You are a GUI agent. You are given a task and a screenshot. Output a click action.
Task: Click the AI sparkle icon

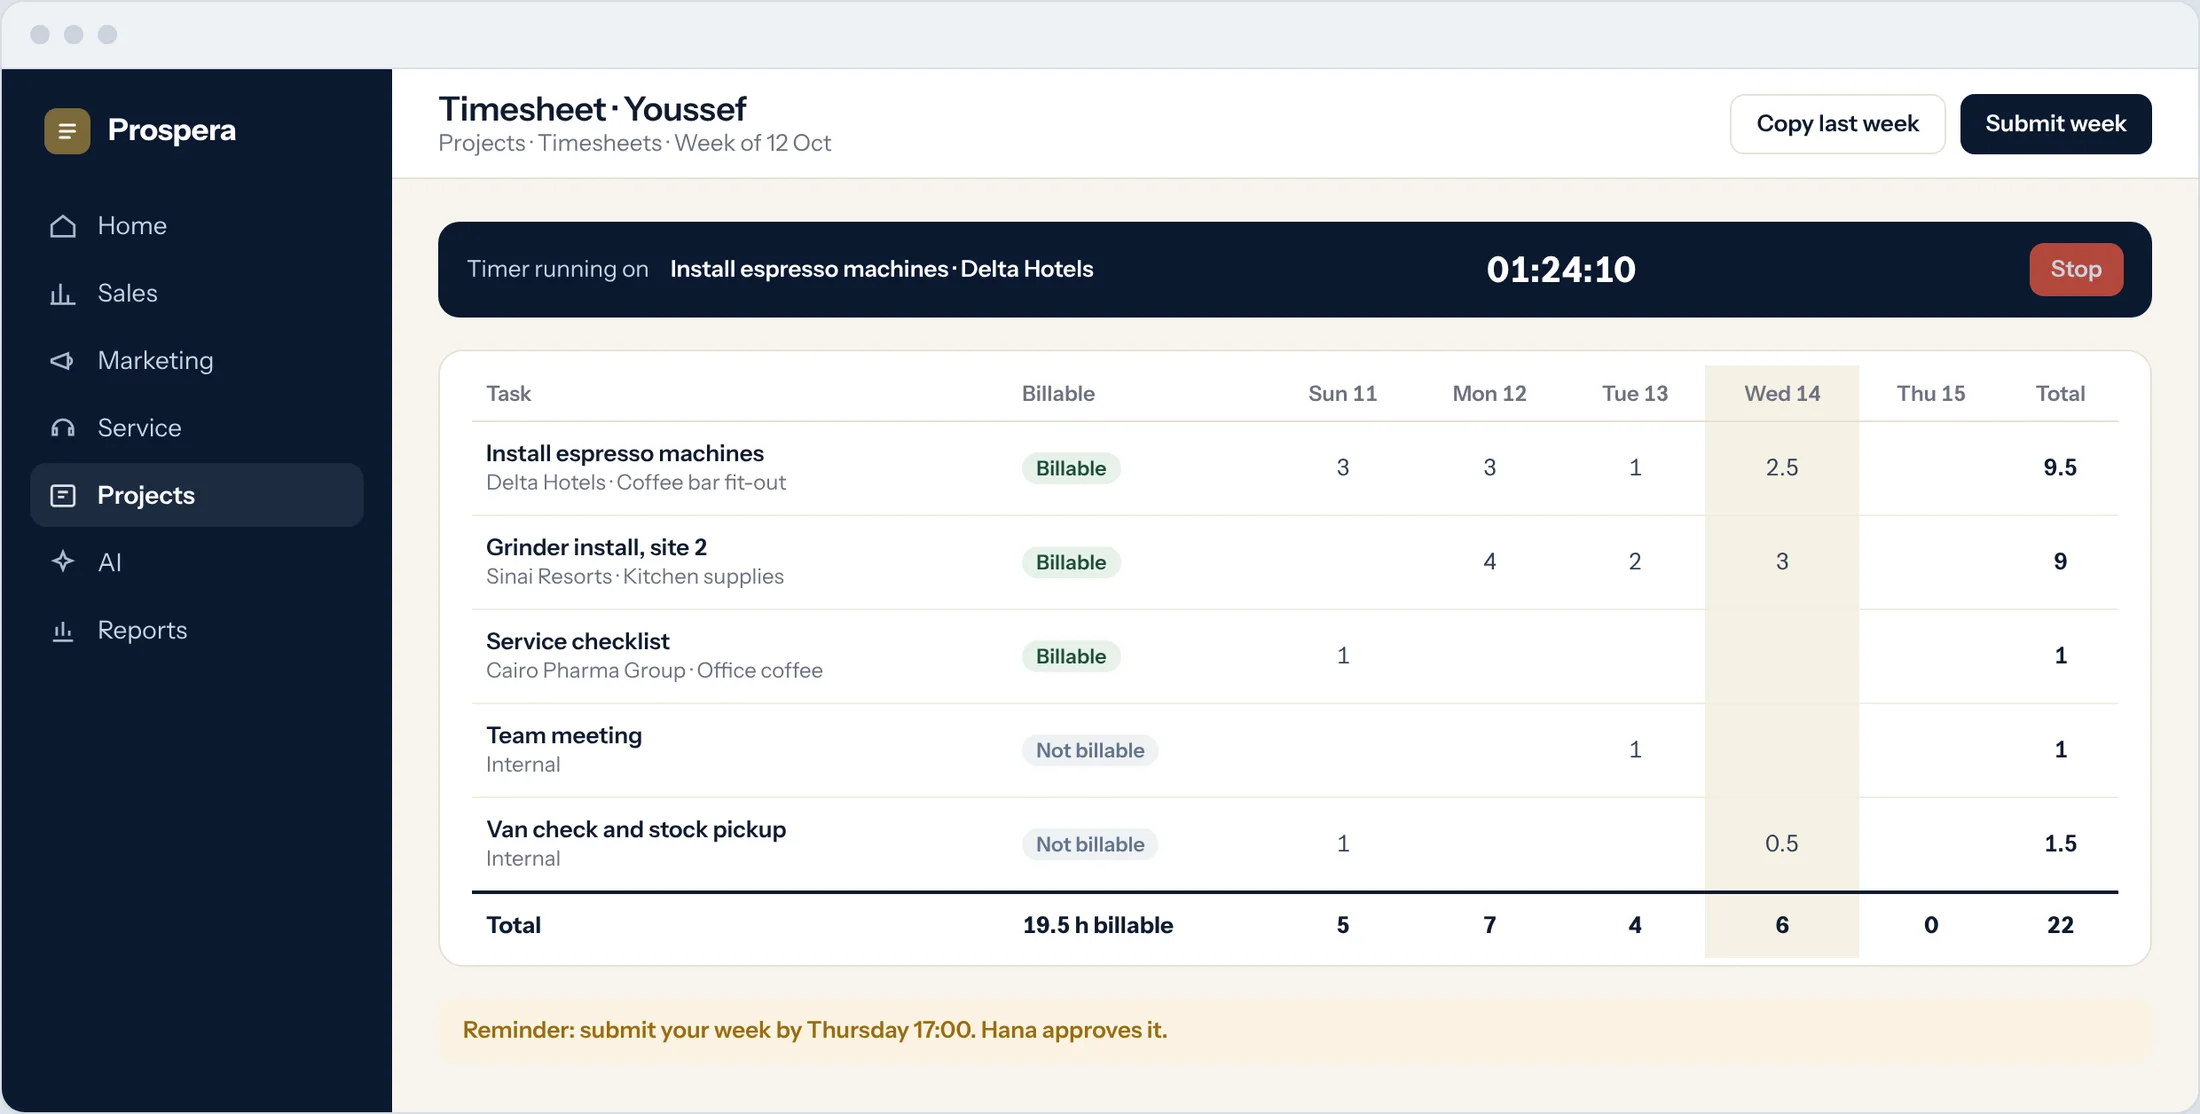[63, 562]
